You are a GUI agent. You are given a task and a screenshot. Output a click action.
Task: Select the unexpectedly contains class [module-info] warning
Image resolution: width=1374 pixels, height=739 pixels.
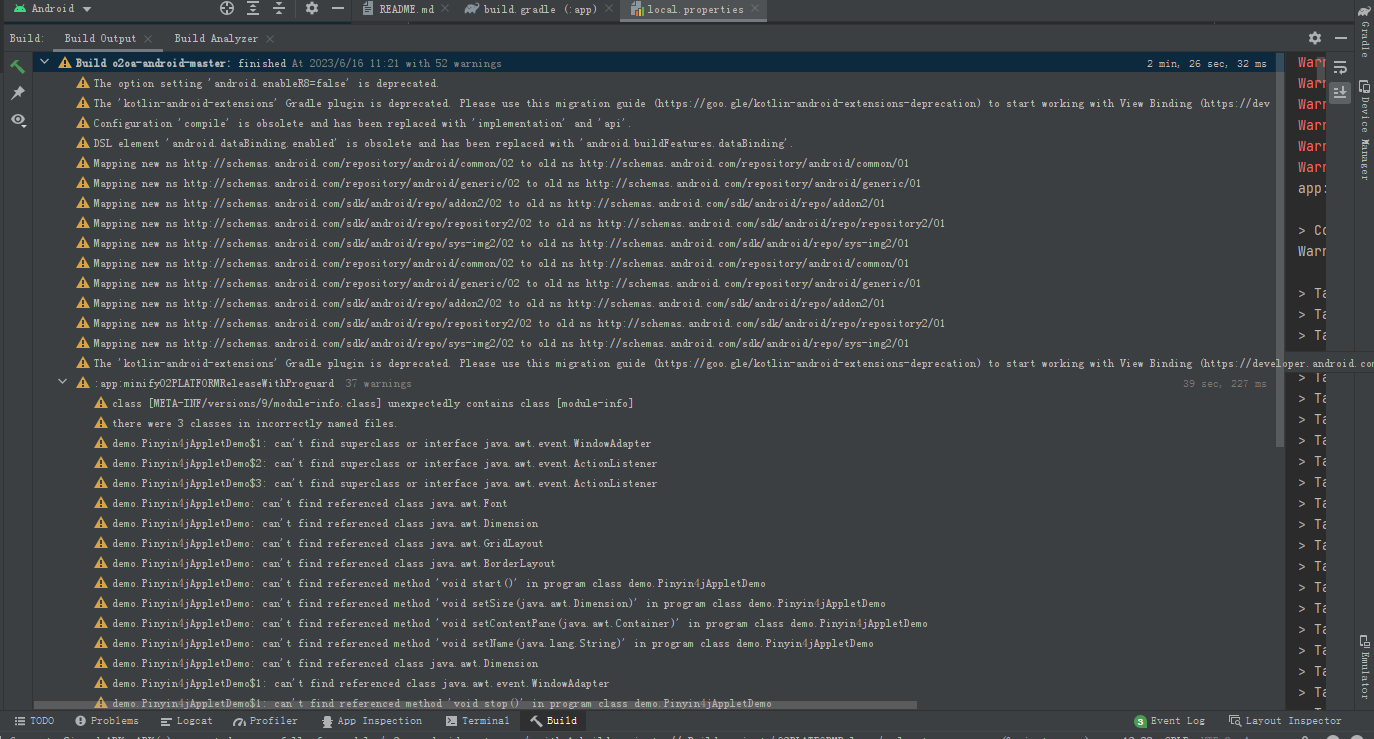(364, 404)
